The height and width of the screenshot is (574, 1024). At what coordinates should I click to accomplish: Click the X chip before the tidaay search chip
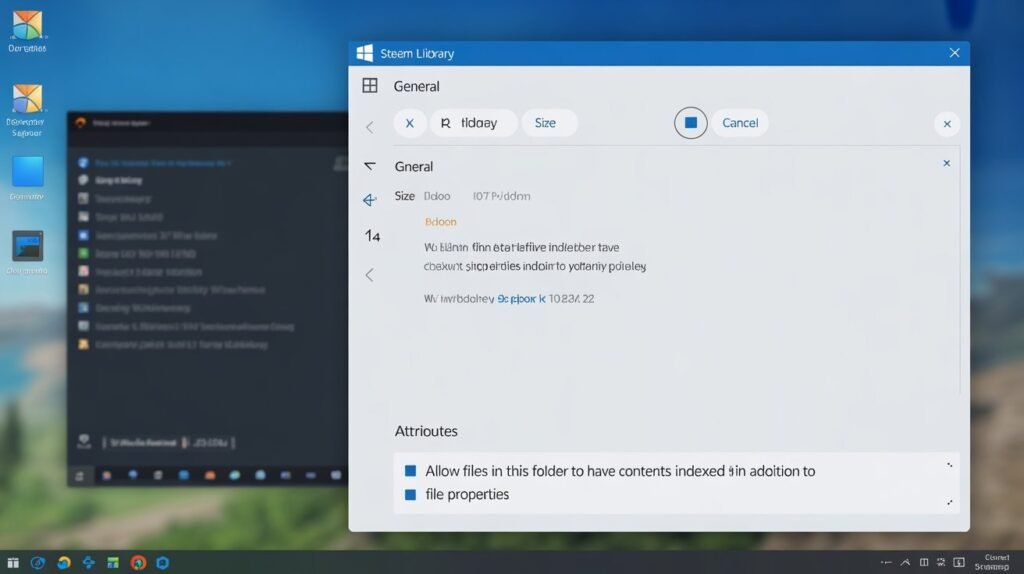[x=409, y=123]
